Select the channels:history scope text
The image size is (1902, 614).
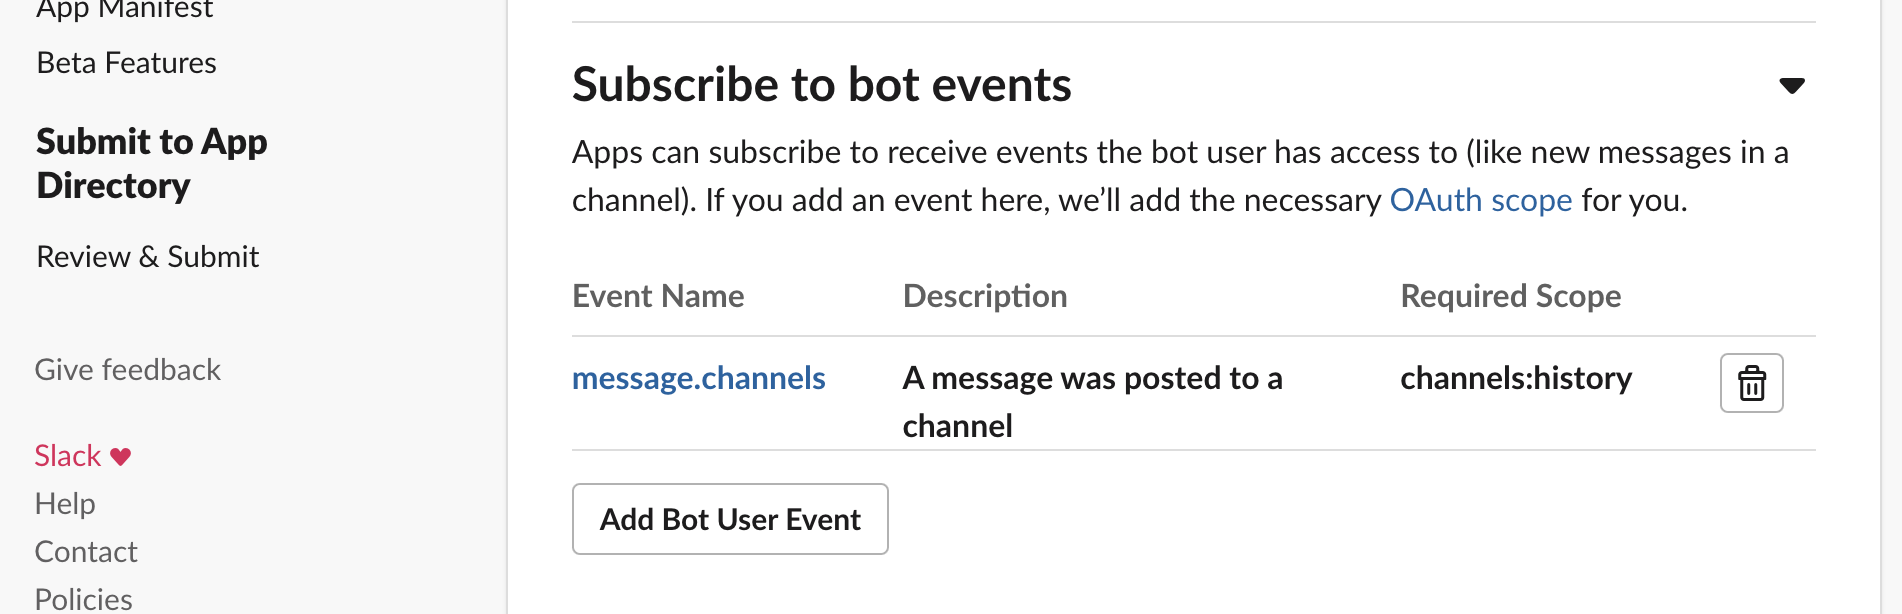1515,378
